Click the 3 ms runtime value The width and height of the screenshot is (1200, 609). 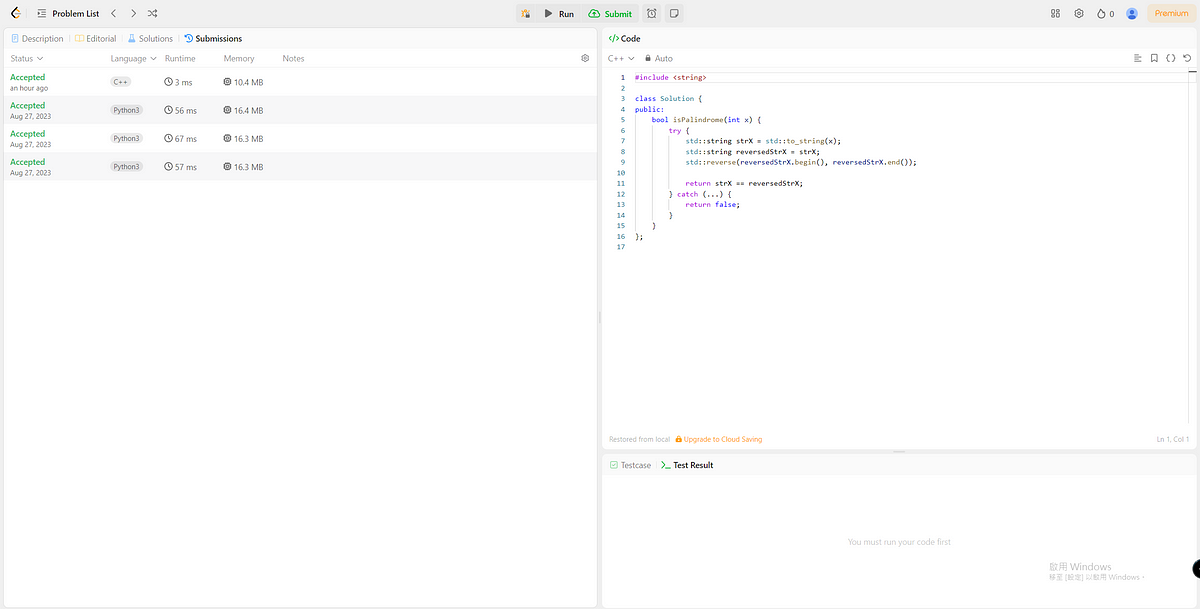click(178, 82)
